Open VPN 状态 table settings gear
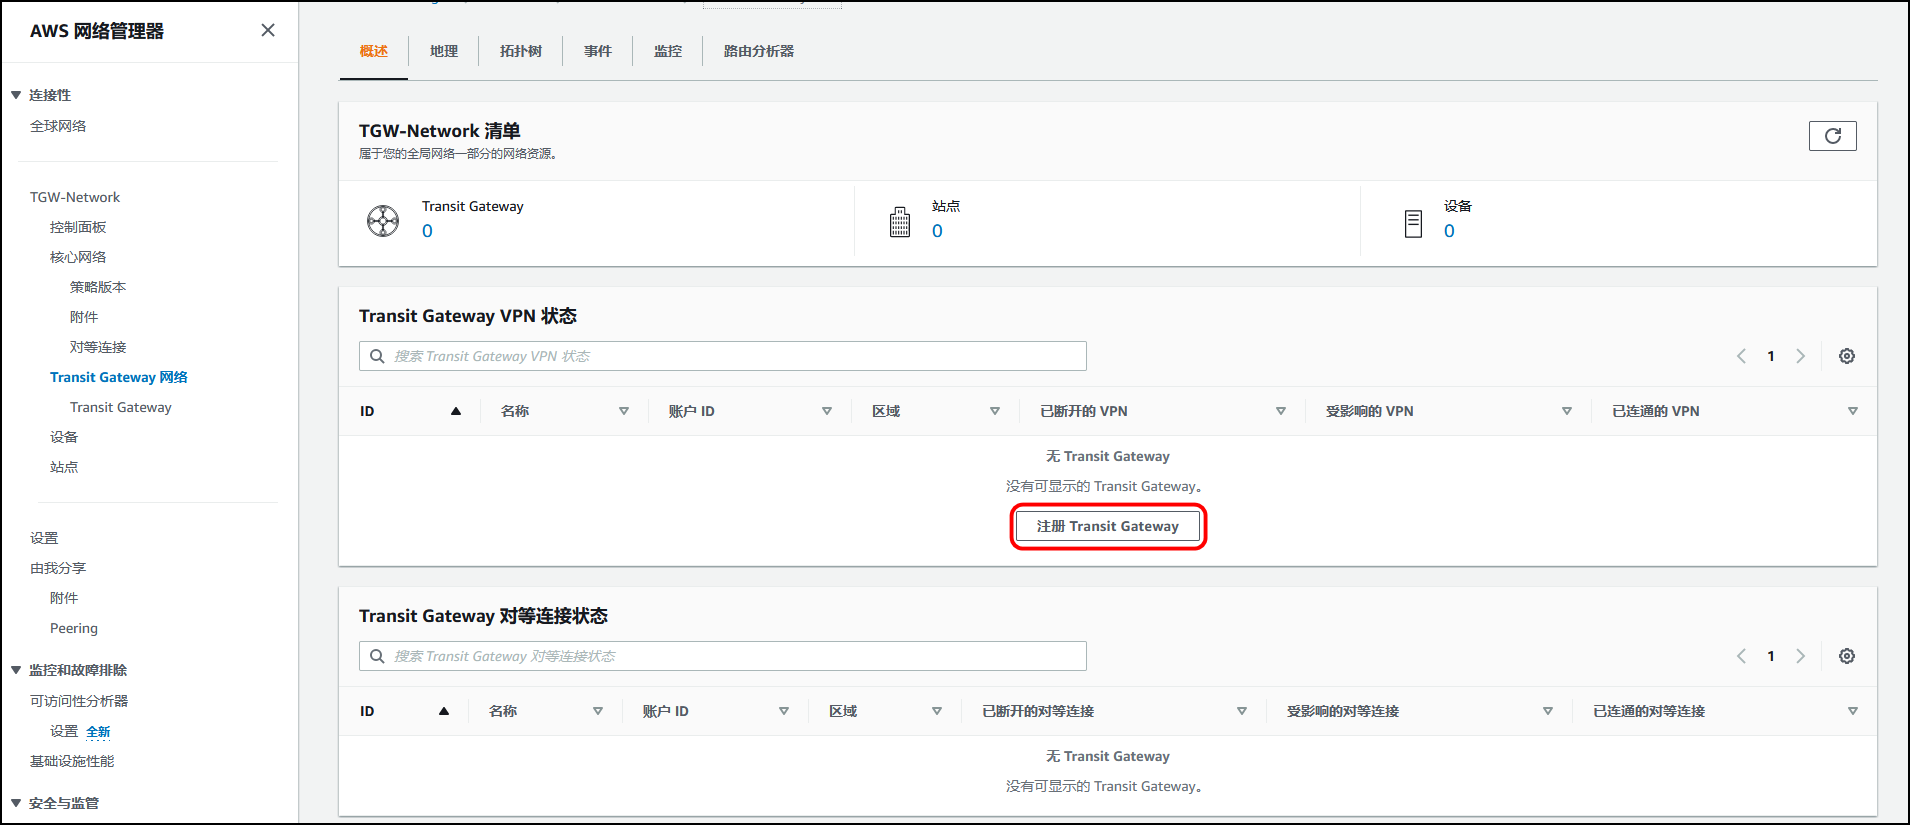1910x825 pixels. (1847, 356)
